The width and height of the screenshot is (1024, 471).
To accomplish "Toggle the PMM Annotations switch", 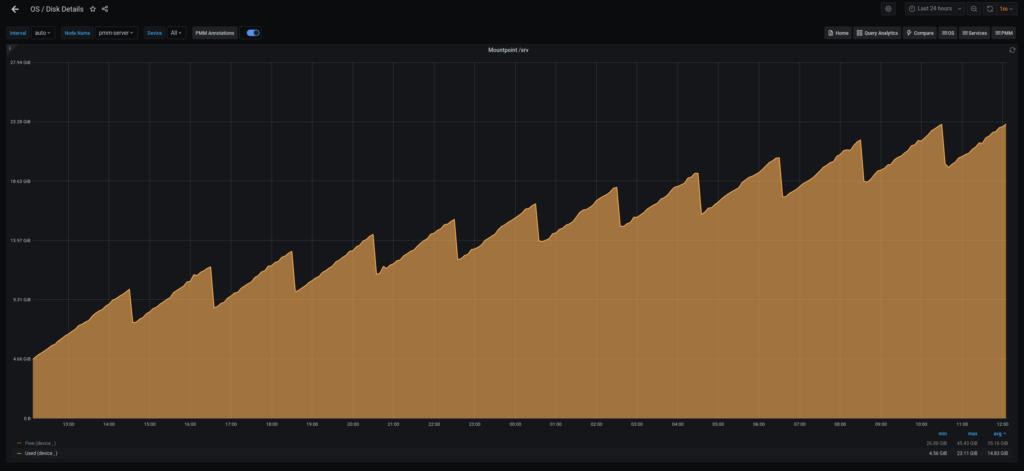I will point(253,33).
